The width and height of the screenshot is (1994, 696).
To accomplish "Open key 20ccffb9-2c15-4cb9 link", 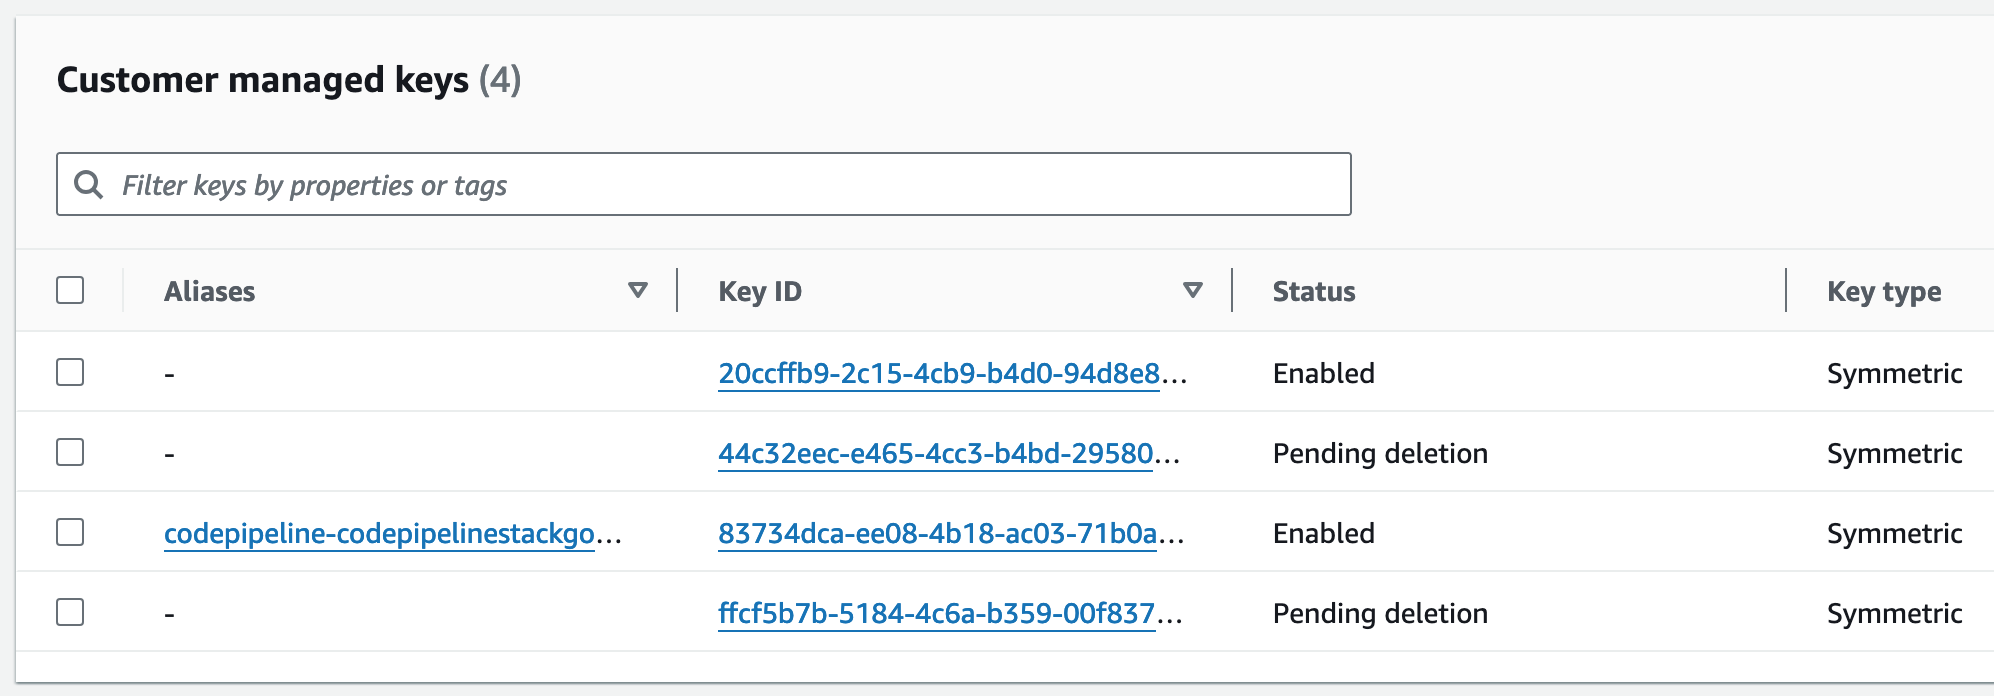I will point(952,373).
